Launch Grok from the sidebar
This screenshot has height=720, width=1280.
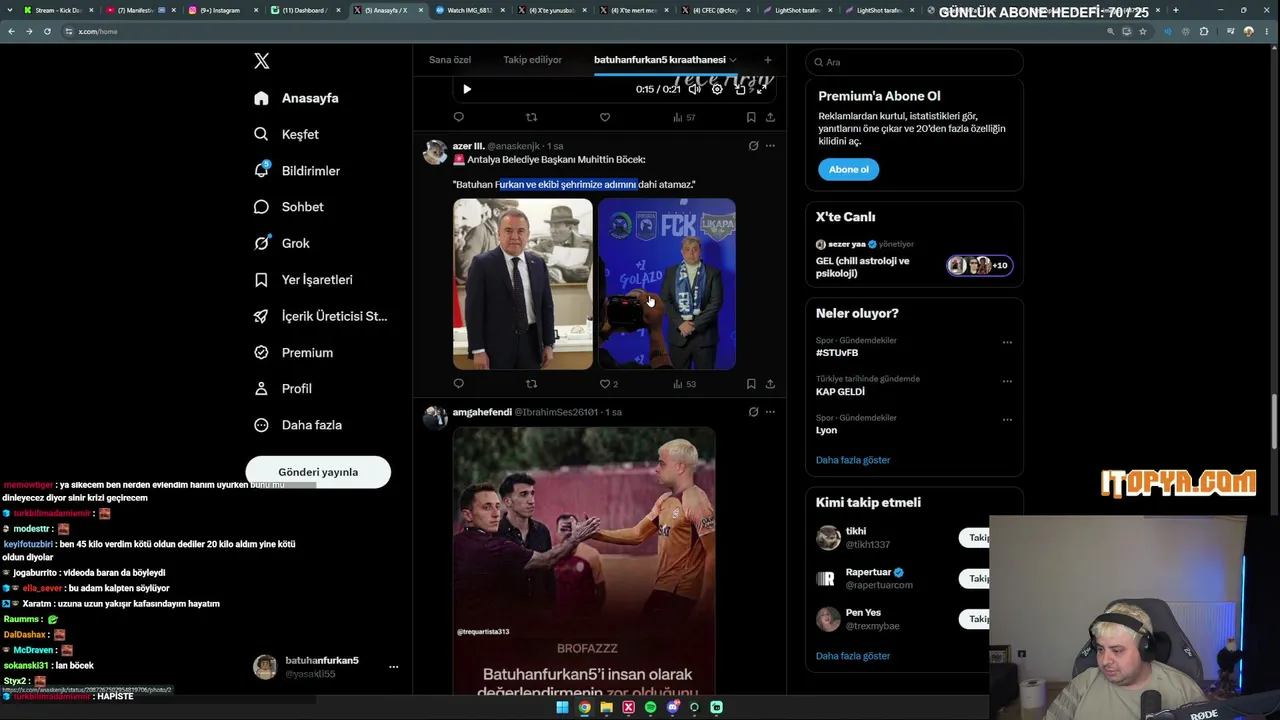[281, 243]
